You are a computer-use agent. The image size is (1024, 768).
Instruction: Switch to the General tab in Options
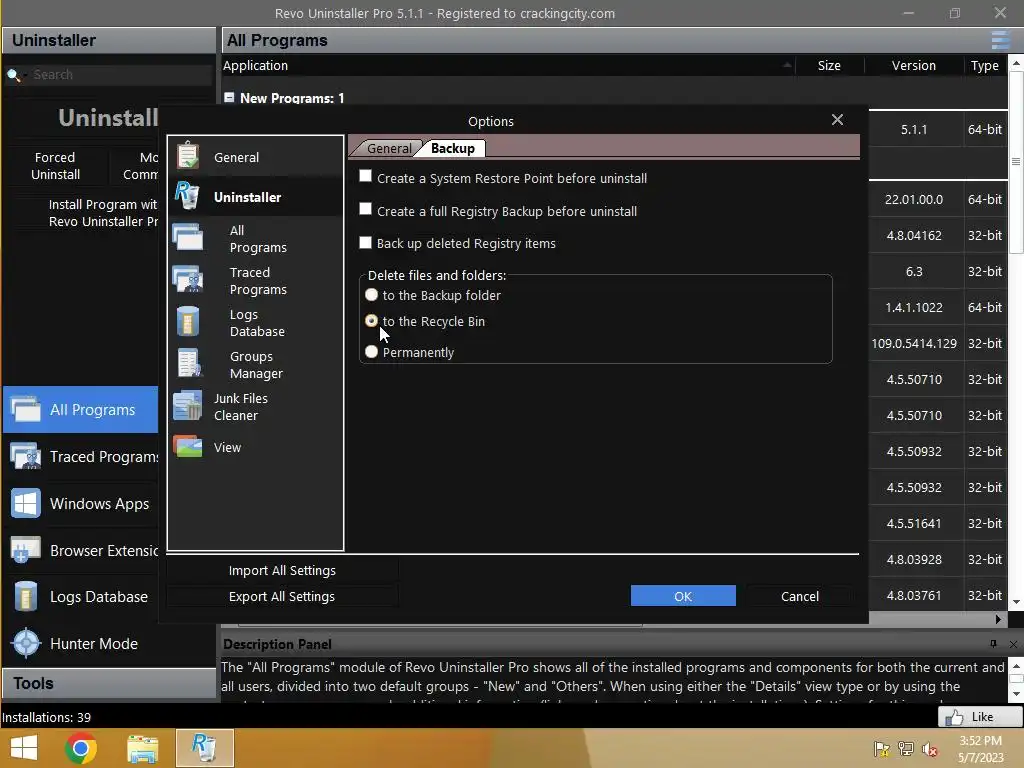(389, 148)
